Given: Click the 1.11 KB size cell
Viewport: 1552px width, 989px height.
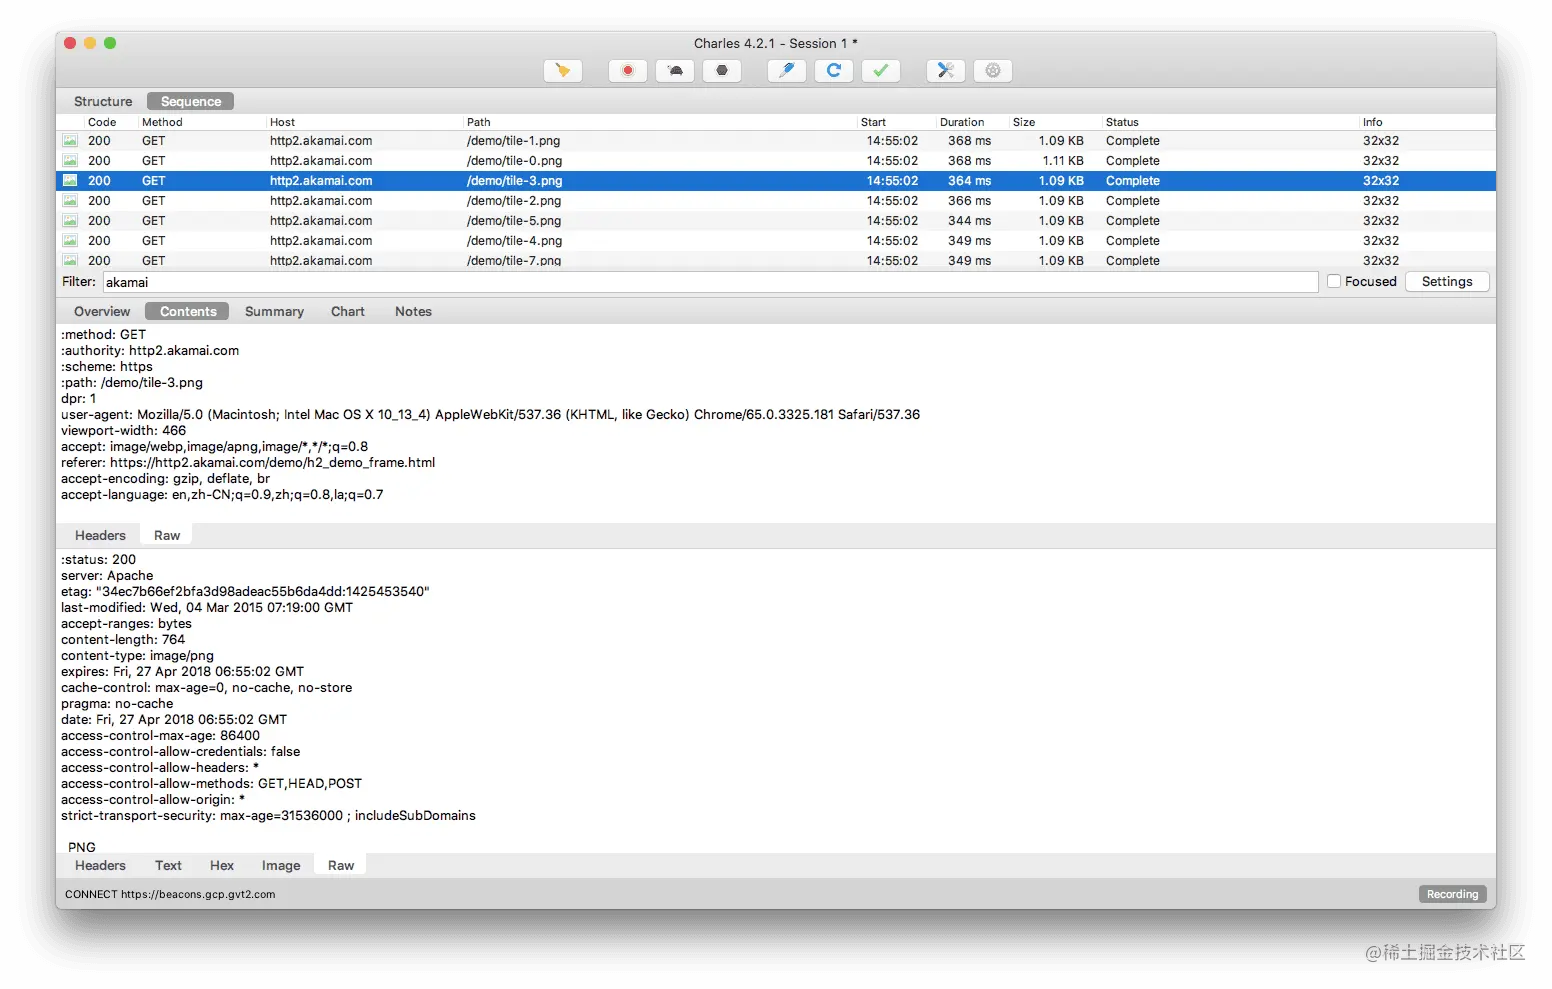Looking at the screenshot, I should 1063,161.
